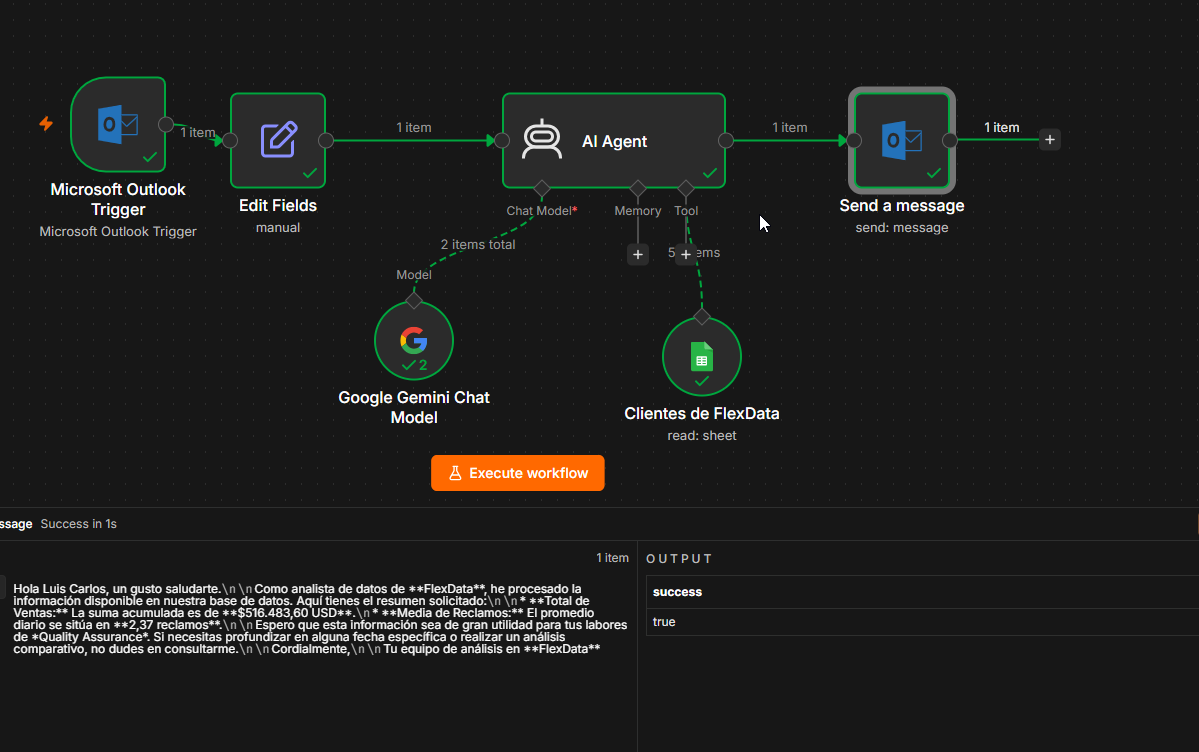Add a node after Send a message

[x=1050, y=140]
